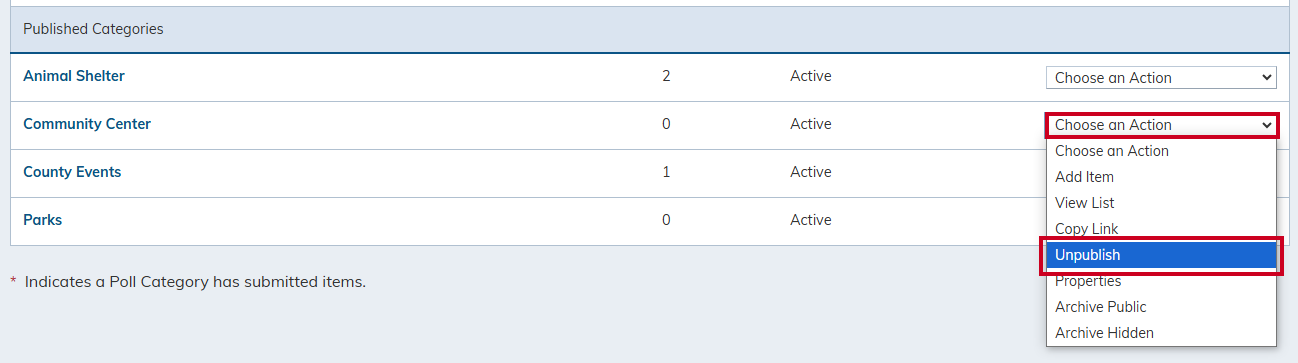Open the Parks category link

coord(42,220)
